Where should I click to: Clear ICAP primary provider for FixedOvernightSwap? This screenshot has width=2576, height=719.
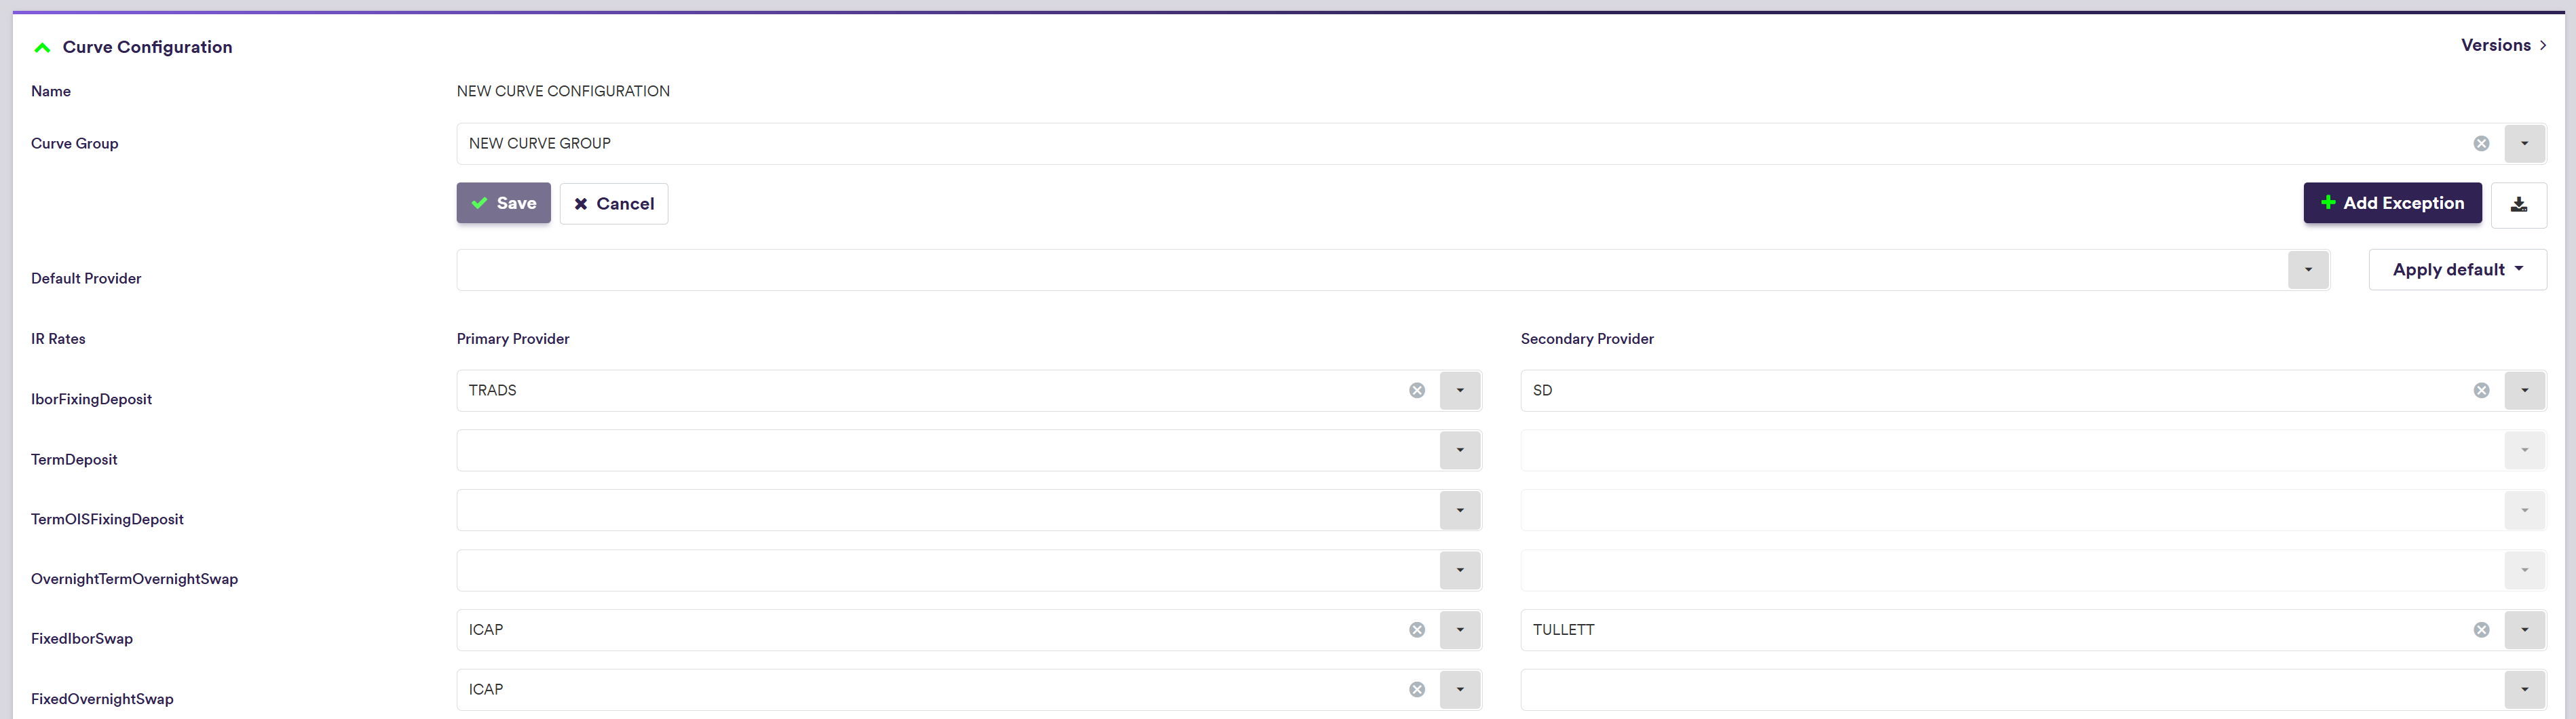1417,690
